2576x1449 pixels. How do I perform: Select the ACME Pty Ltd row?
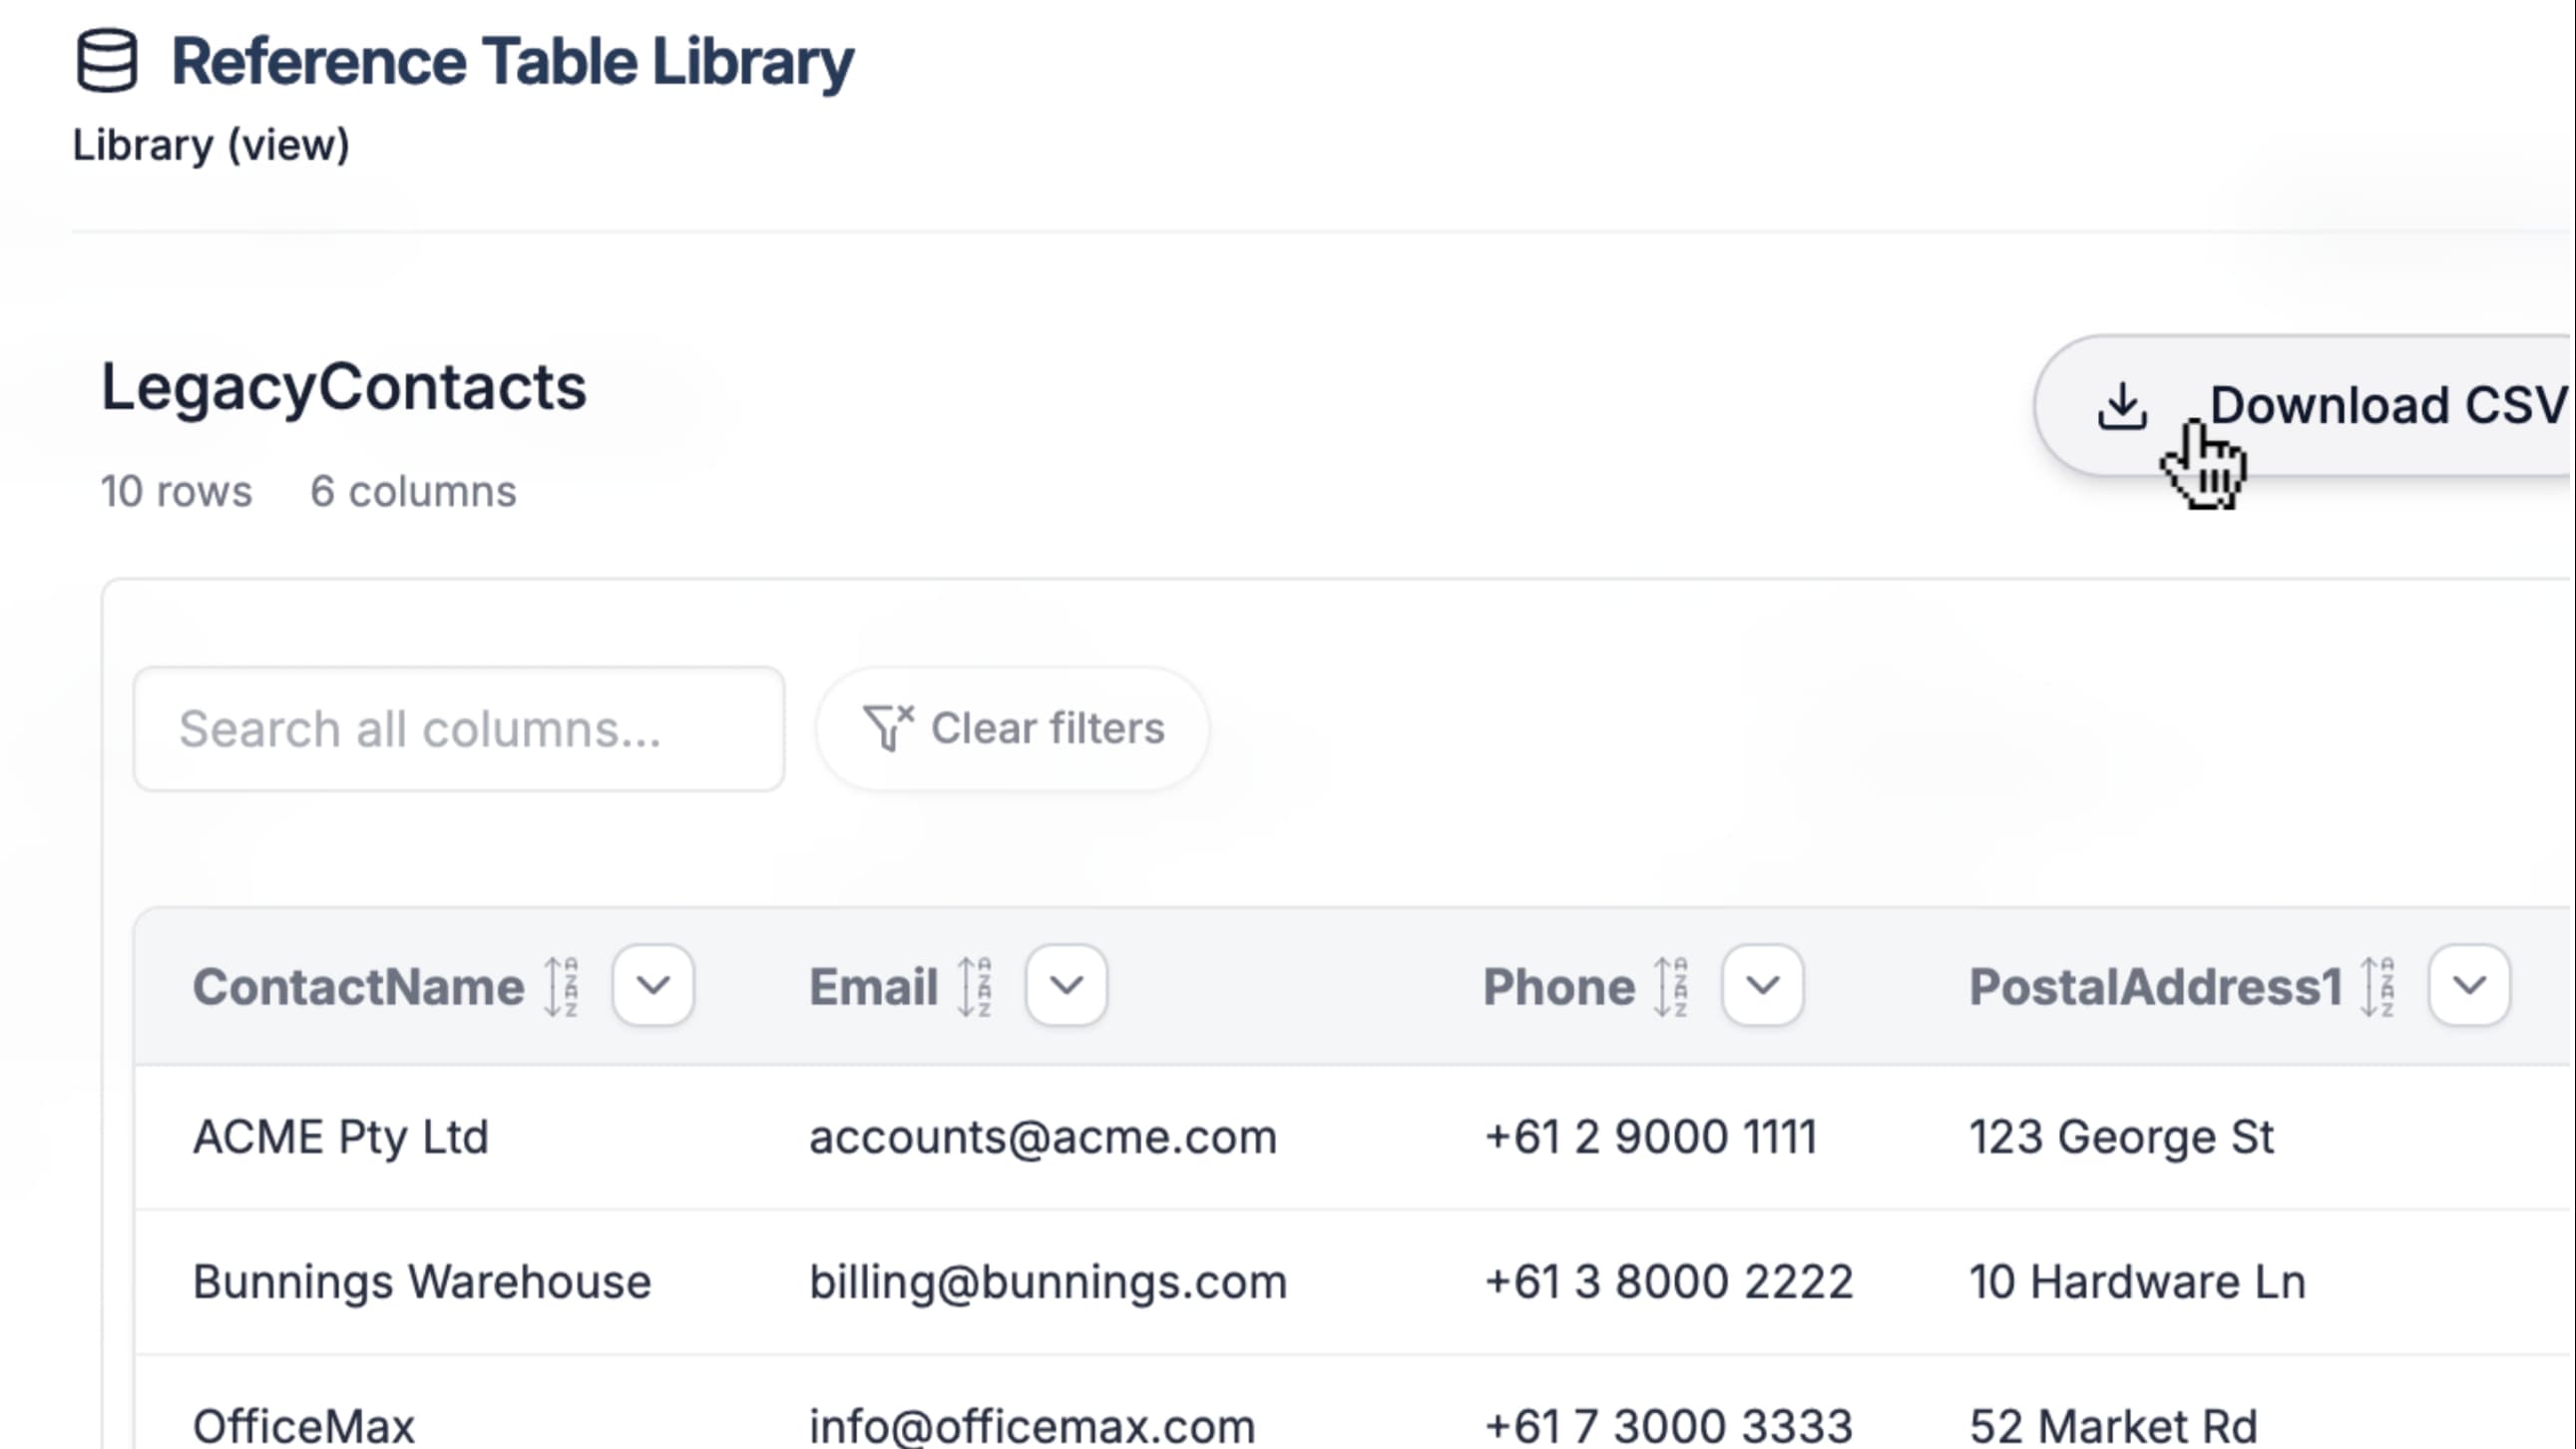pyautogui.click(x=341, y=1137)
